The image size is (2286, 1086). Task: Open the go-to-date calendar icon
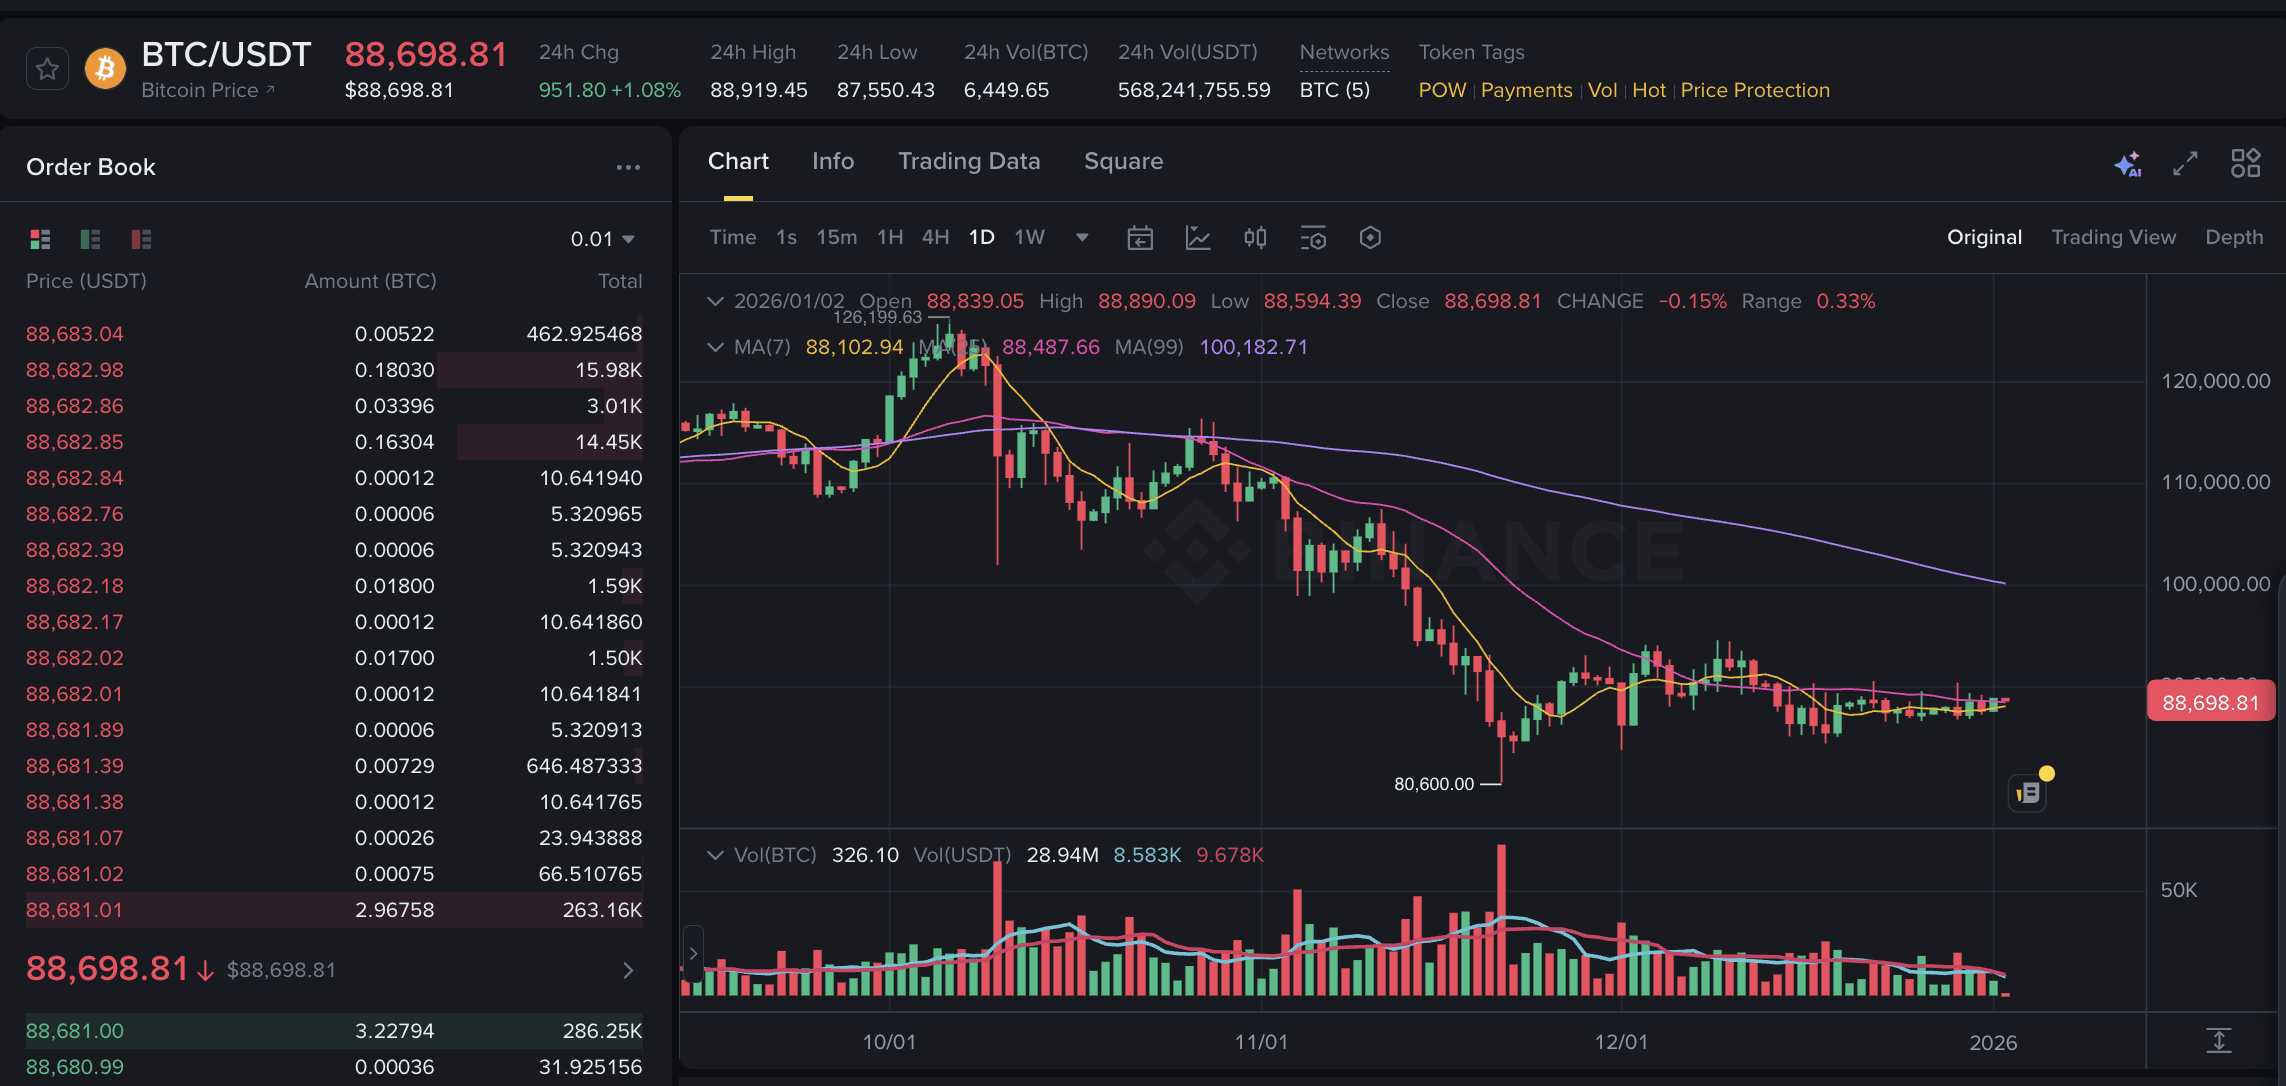pos(1140,238)
